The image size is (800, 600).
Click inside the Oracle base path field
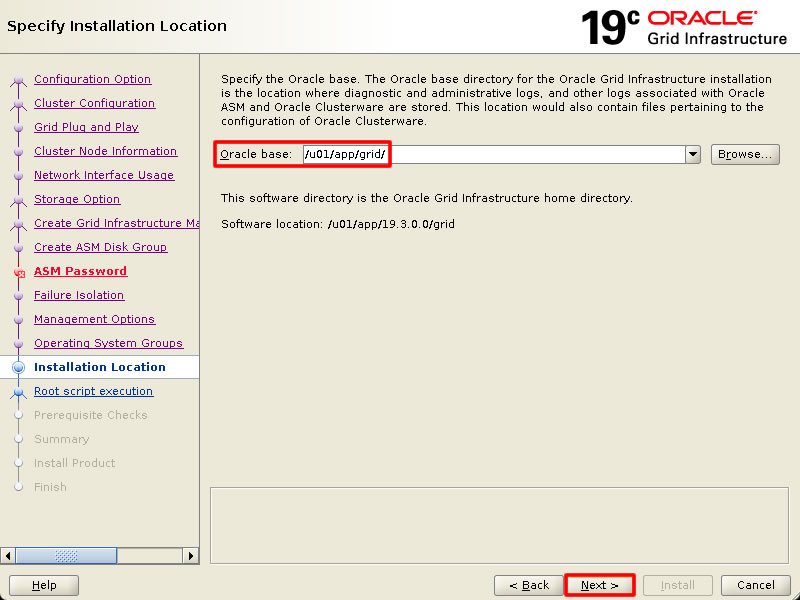(494, 154)
